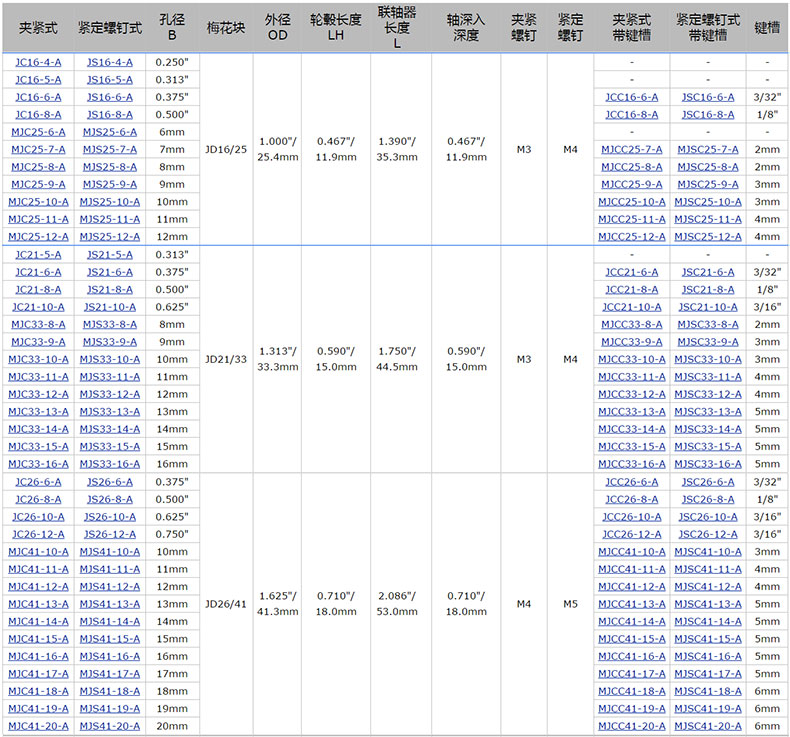
Task: Click the MJSC41-18-A keyway link
Action: [x=708, y=691]
